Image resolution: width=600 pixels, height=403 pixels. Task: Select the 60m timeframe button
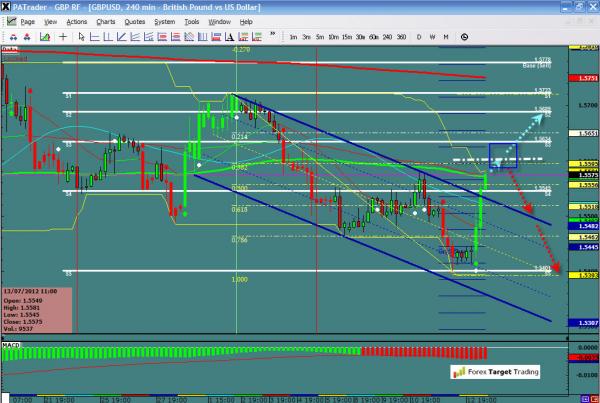coord(374,36)
